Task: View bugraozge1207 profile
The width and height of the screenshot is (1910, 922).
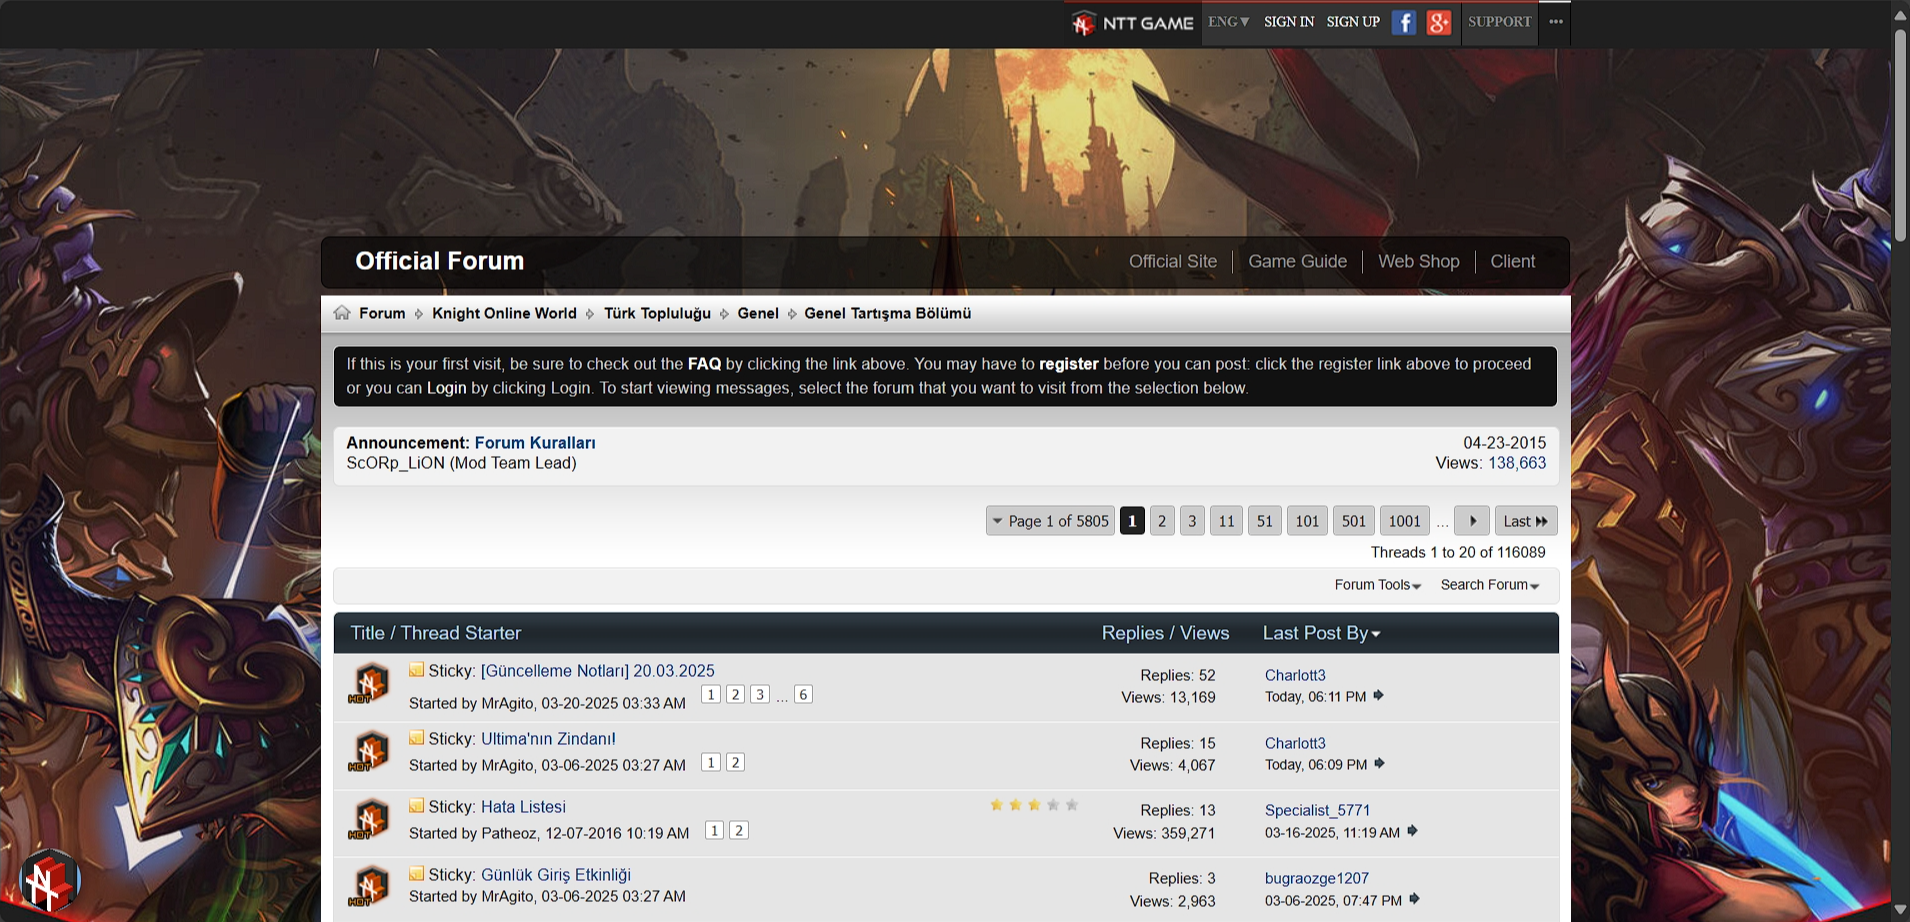Action: pos(1317,878)
